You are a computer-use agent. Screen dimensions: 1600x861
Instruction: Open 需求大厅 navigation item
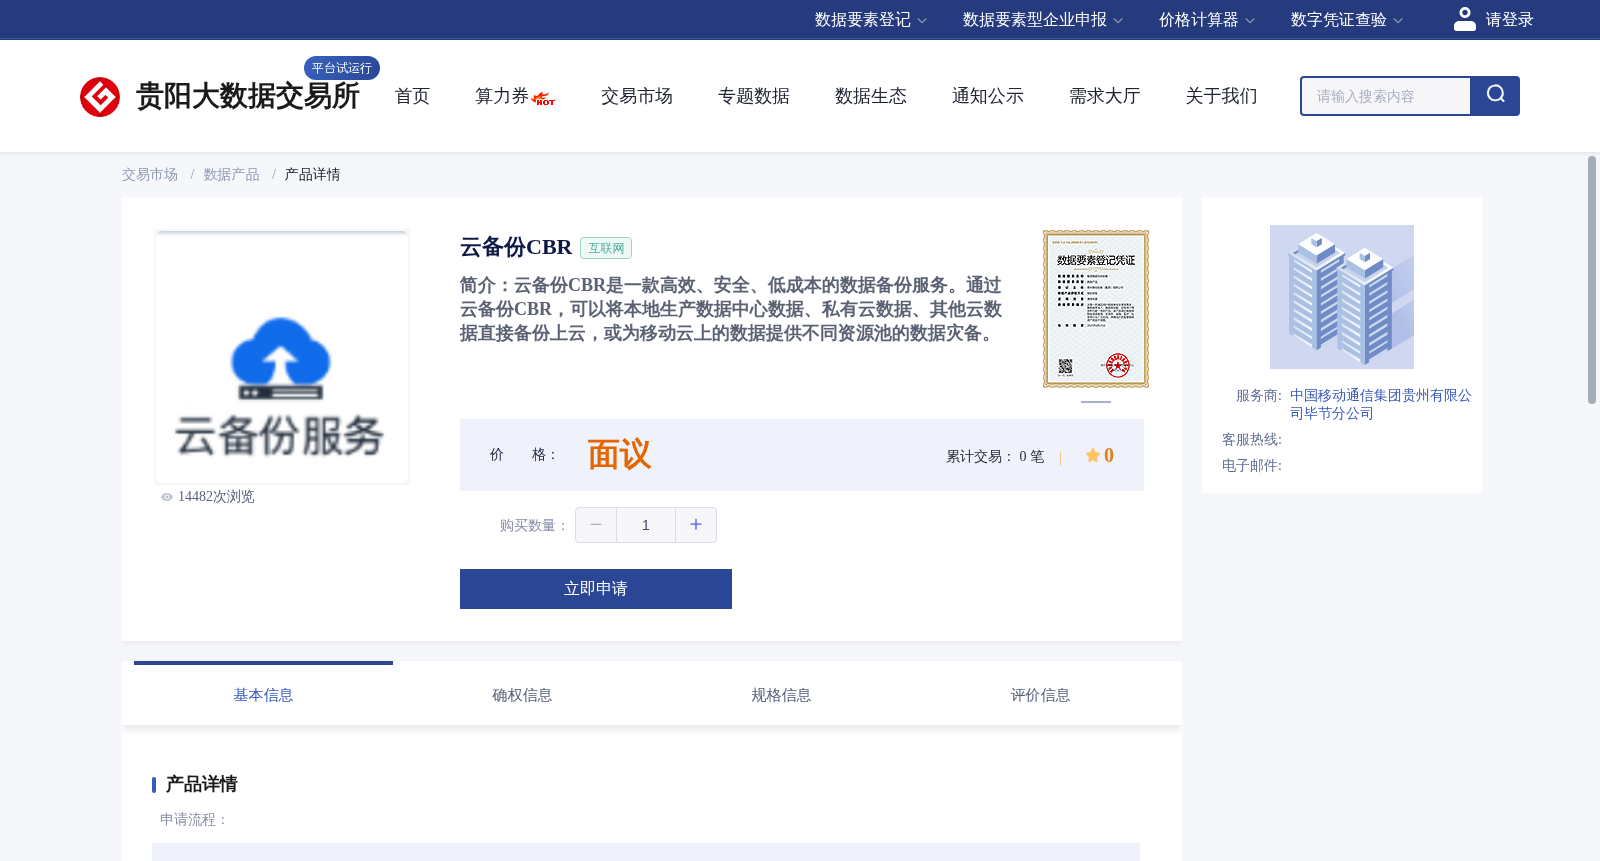point(1105,96)
